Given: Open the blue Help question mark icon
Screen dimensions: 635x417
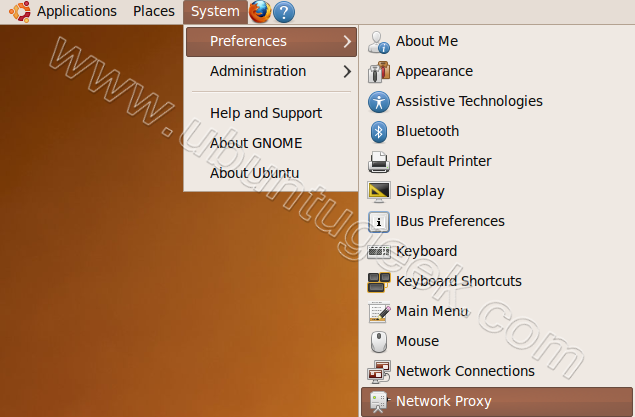Looking at the screenshot, I should pos(284,12).
